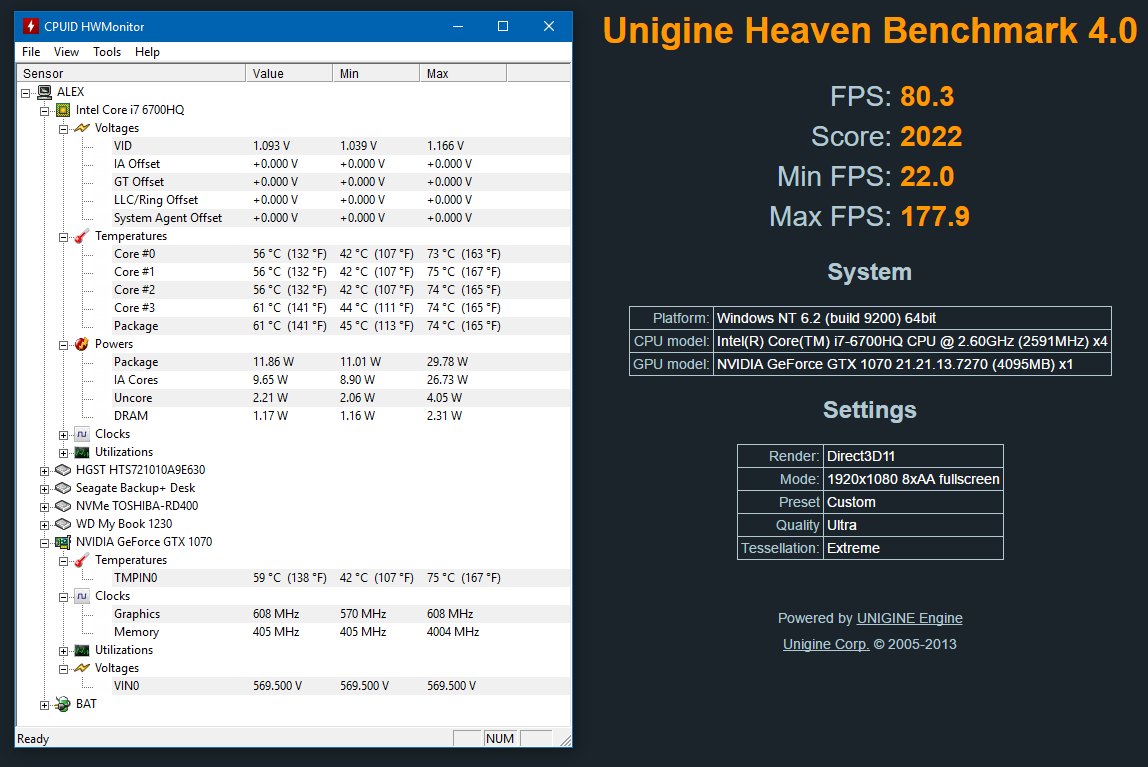Click the GPU Clocks waveform icon

82,596
